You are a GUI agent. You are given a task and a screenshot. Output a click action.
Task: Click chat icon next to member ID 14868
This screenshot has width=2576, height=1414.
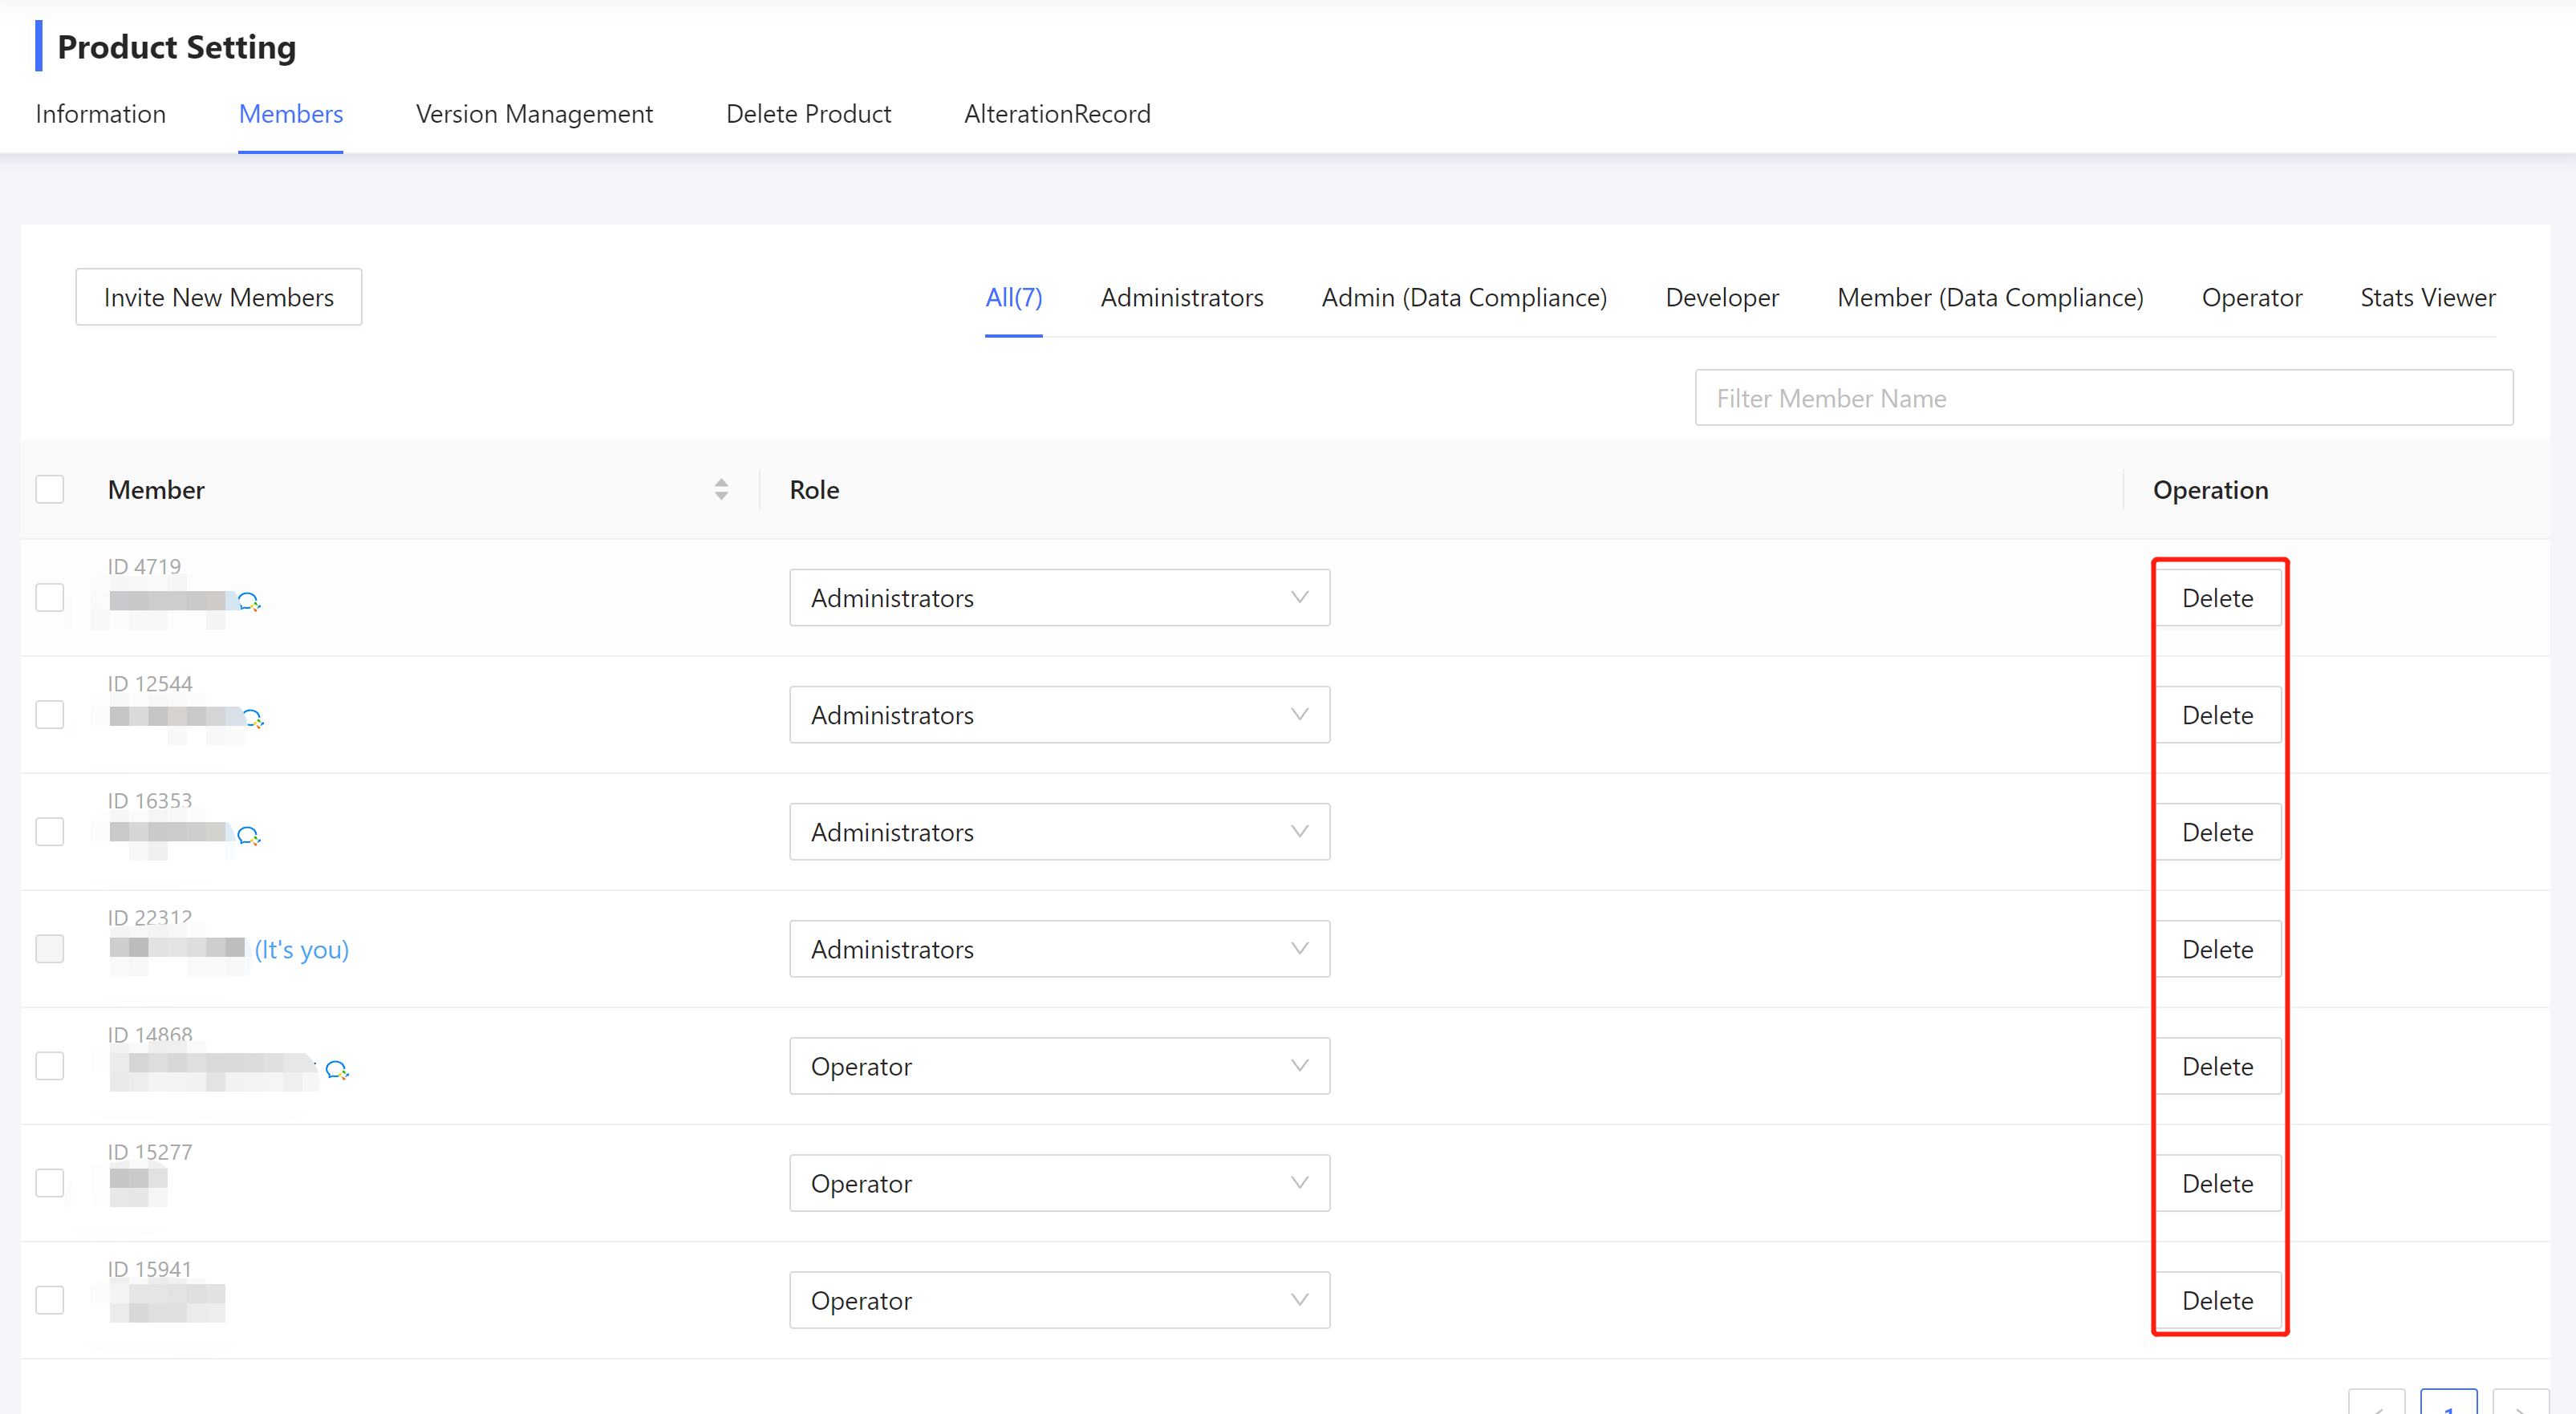(x=337, y=1070)
